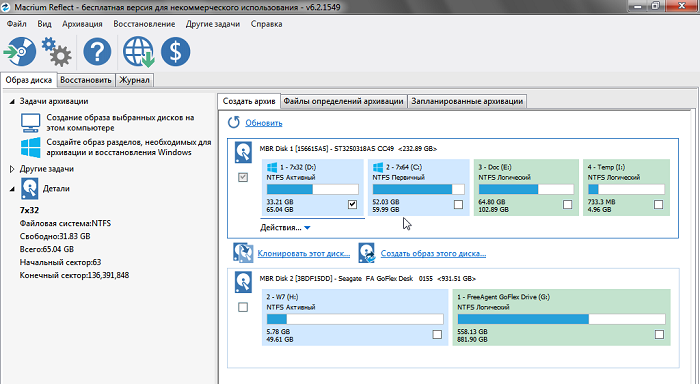Expand the Другие задачи tree section

click(12, 169)
